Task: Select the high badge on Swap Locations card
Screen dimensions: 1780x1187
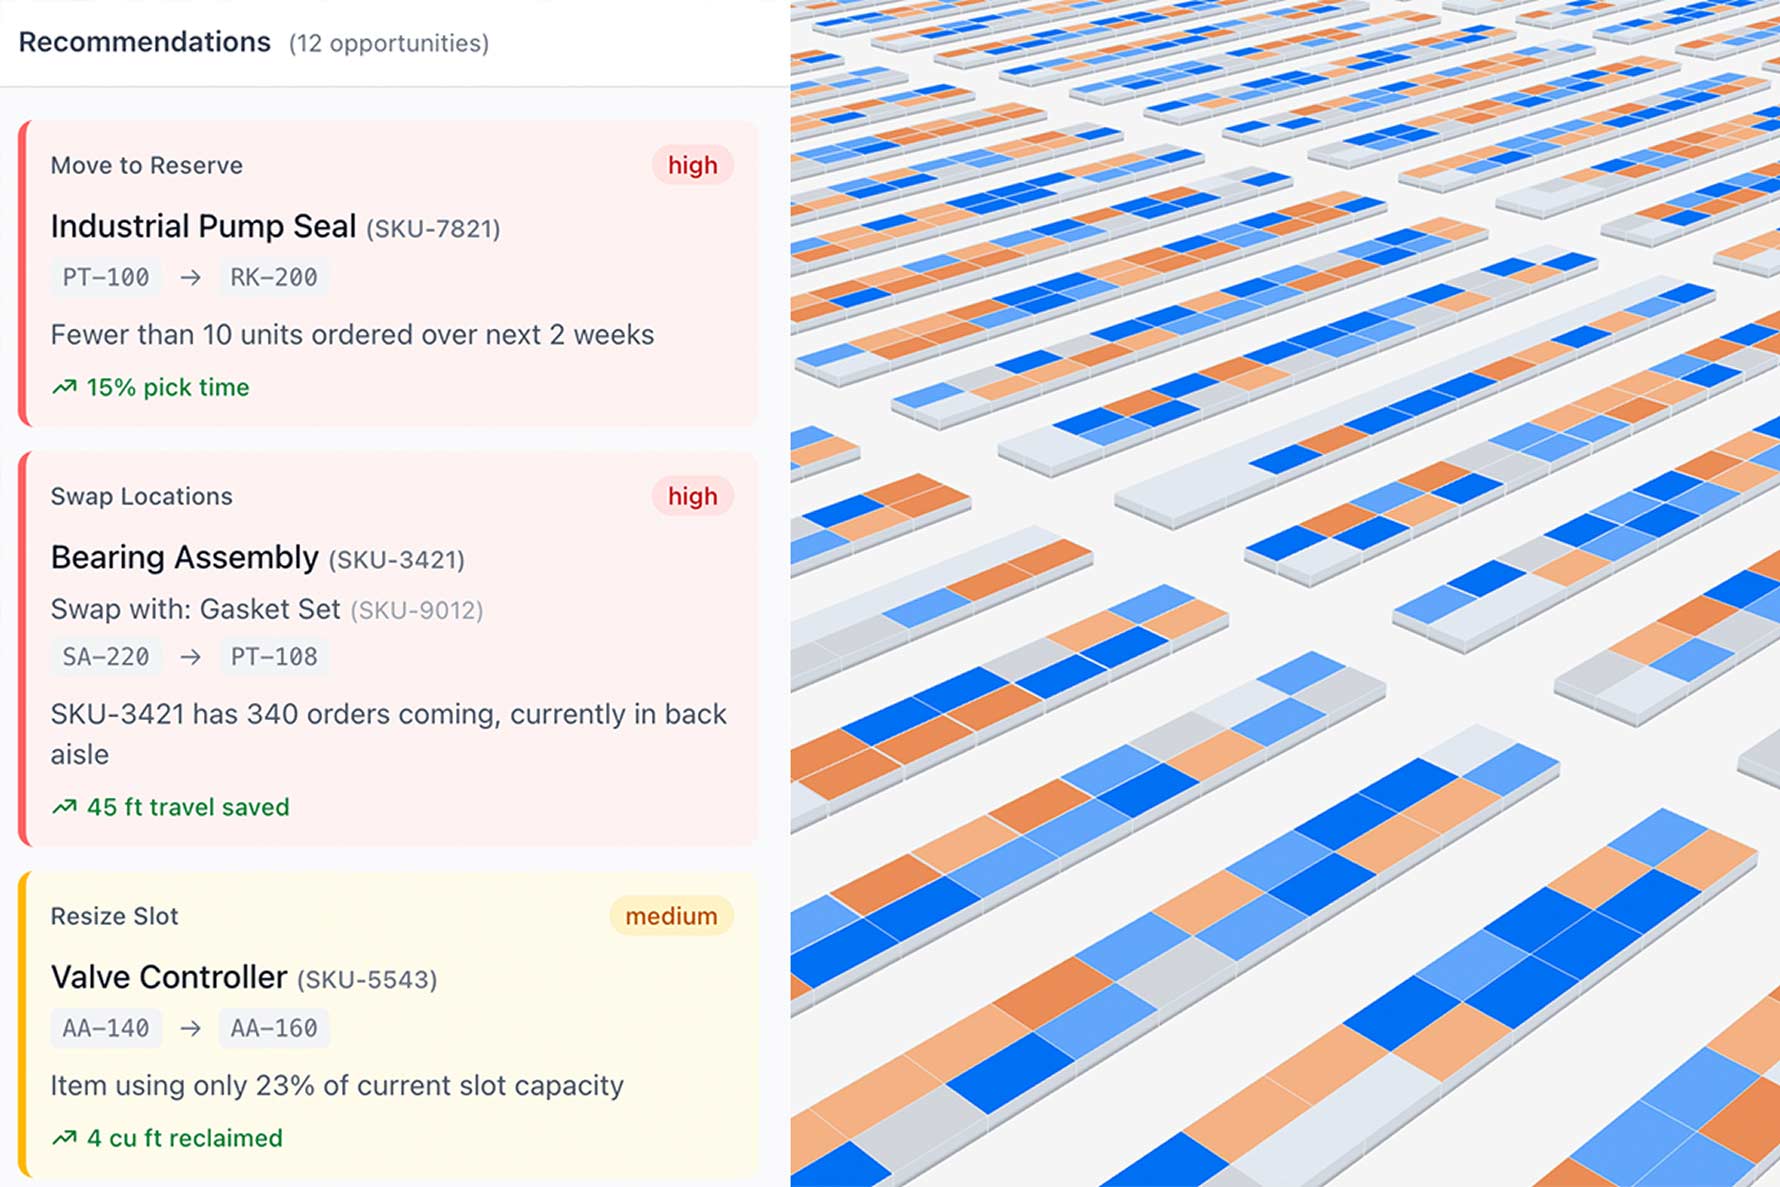Action: click(x=692, y=496)
